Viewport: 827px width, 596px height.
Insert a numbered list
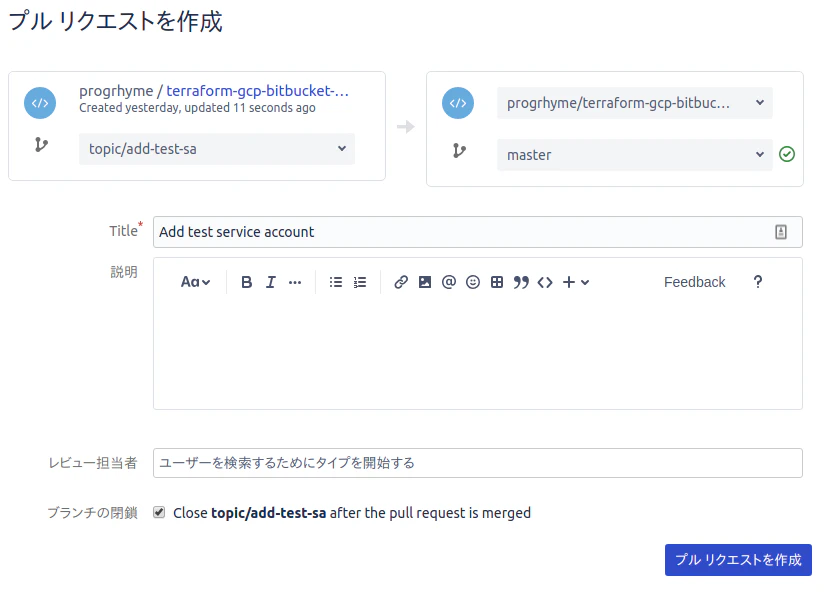[x=360, y=282]
